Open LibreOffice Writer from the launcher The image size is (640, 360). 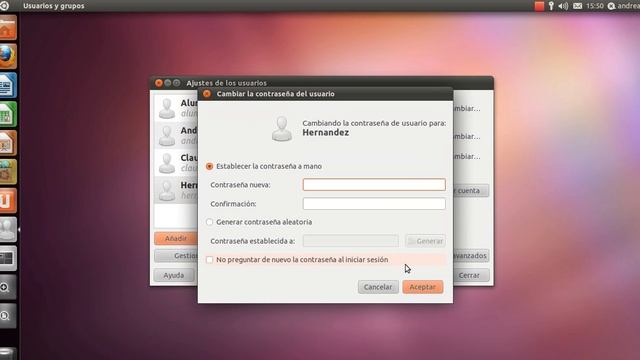pyautogui.click(x=8, y=85)
